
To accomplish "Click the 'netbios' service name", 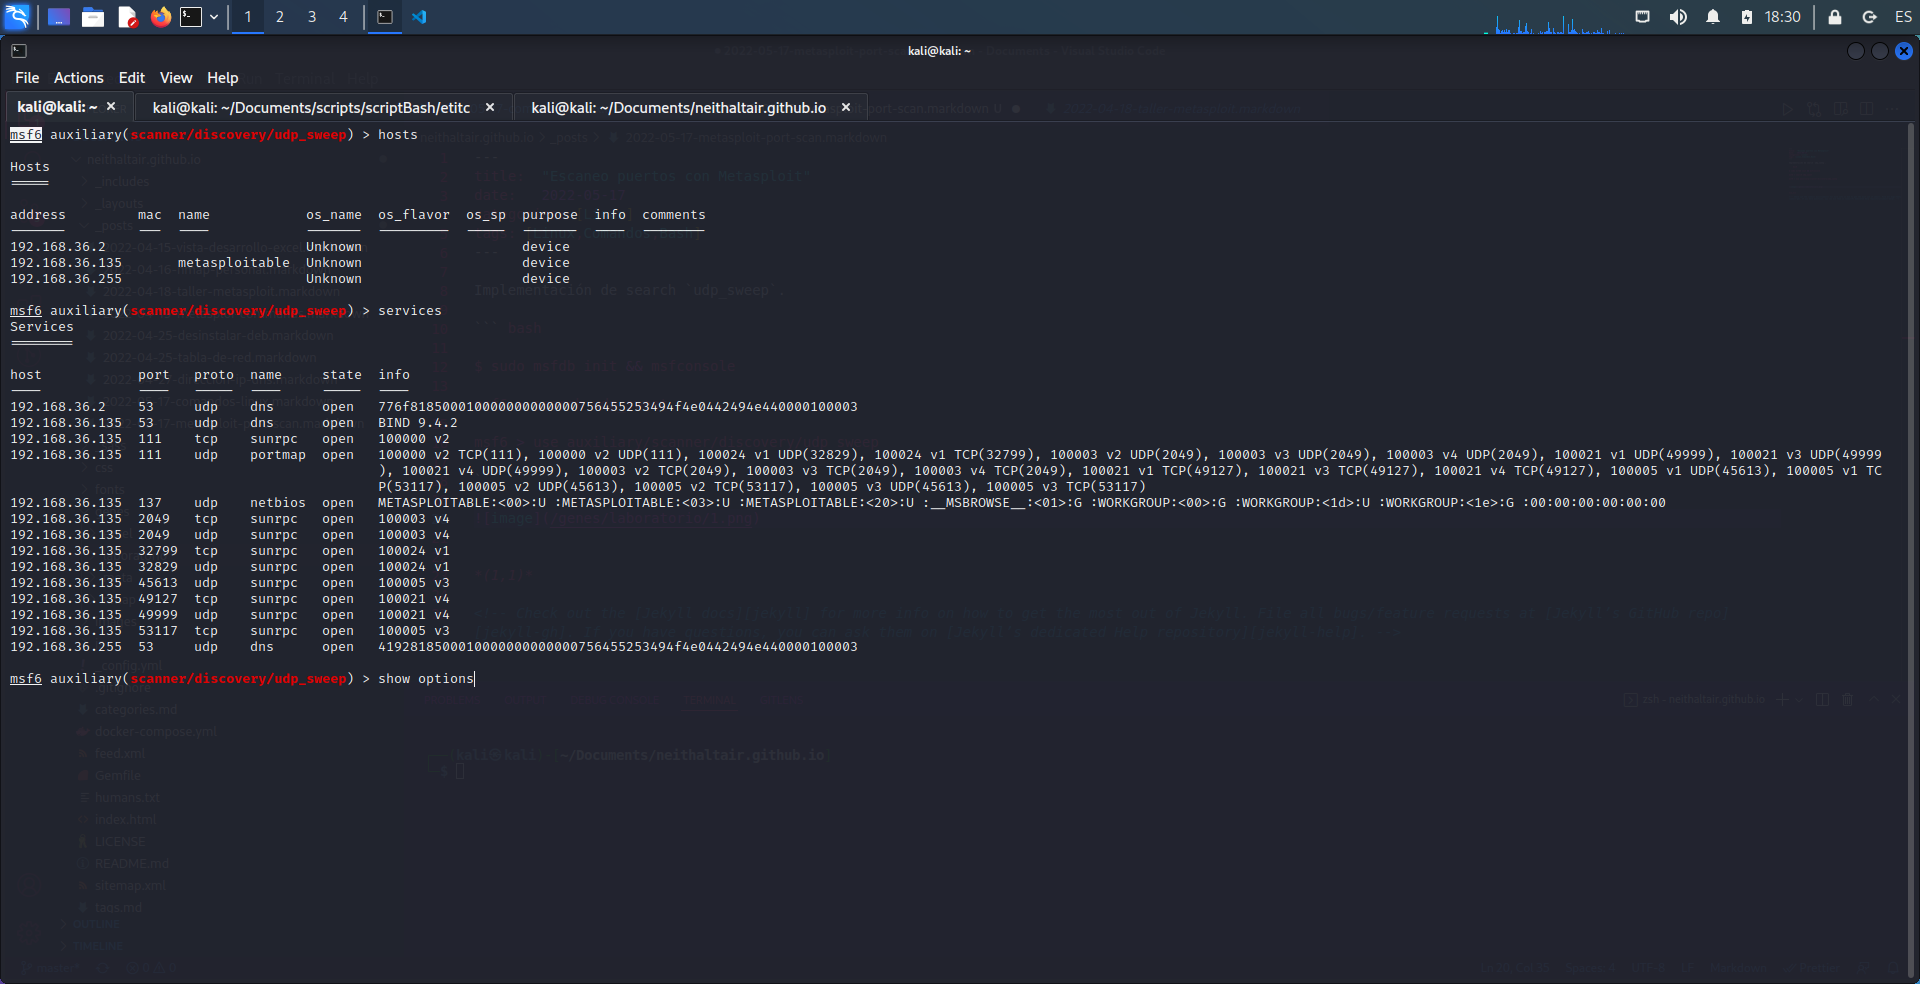I will click(278, 503).
